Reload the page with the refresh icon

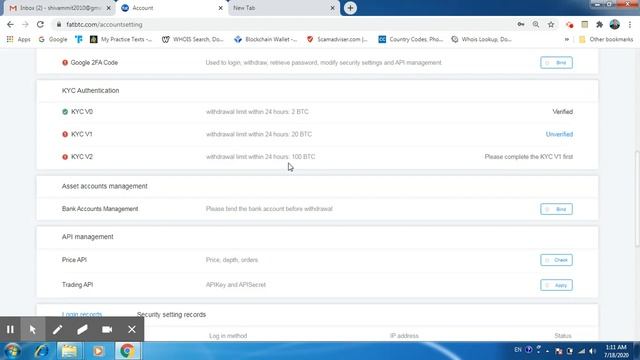pyautogui.click(x=40, y=24)
